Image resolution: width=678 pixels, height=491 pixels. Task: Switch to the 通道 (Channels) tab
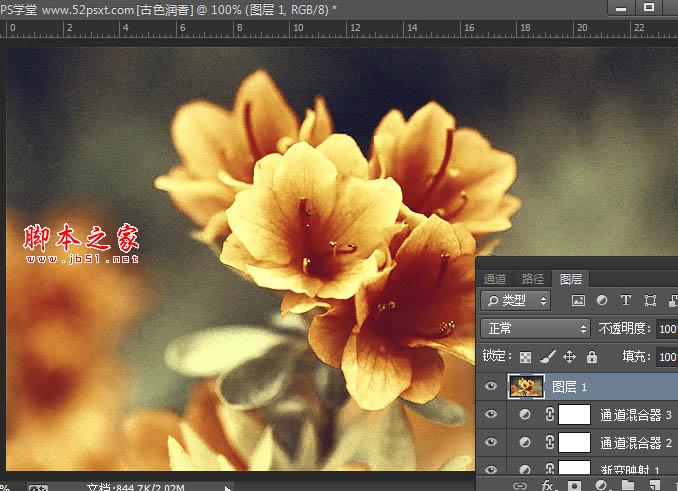pyautogui.click(x=495, y=279)
